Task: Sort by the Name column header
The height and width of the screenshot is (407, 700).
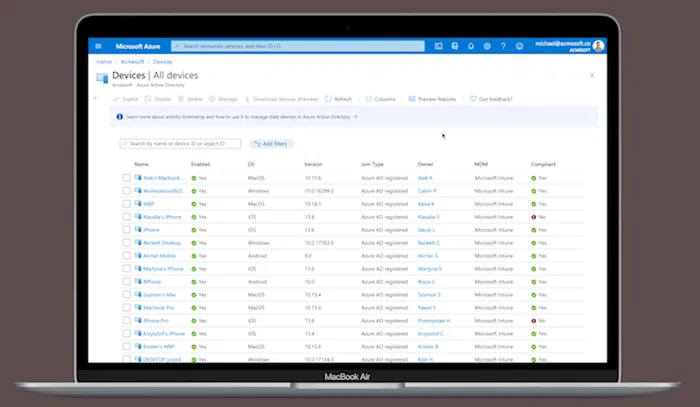Action: click(142, 164)
